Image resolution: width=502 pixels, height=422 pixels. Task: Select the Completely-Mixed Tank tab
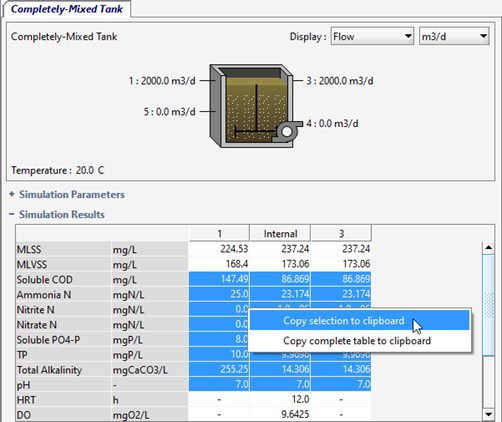click(67, 9)
